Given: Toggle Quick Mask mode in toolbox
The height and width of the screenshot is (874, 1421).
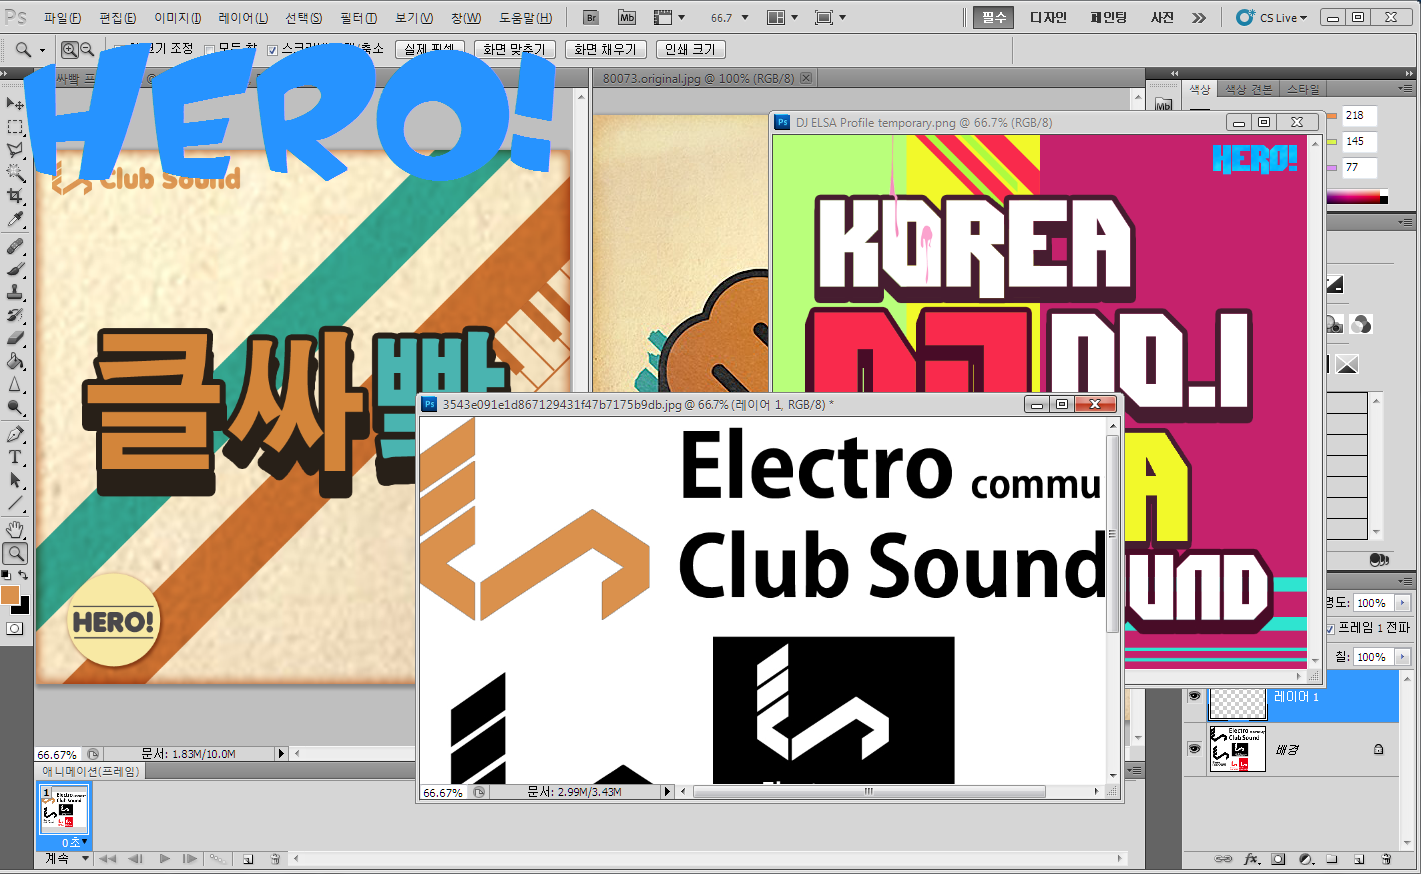Looking at the screenshot, I should [15, 629].
